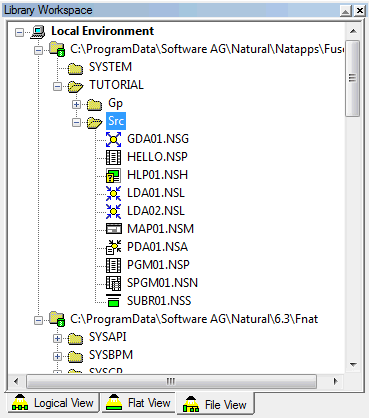Click the HELLO.NSP program icon
This screenshot has width=369, height=418.
tap(113, 157)
